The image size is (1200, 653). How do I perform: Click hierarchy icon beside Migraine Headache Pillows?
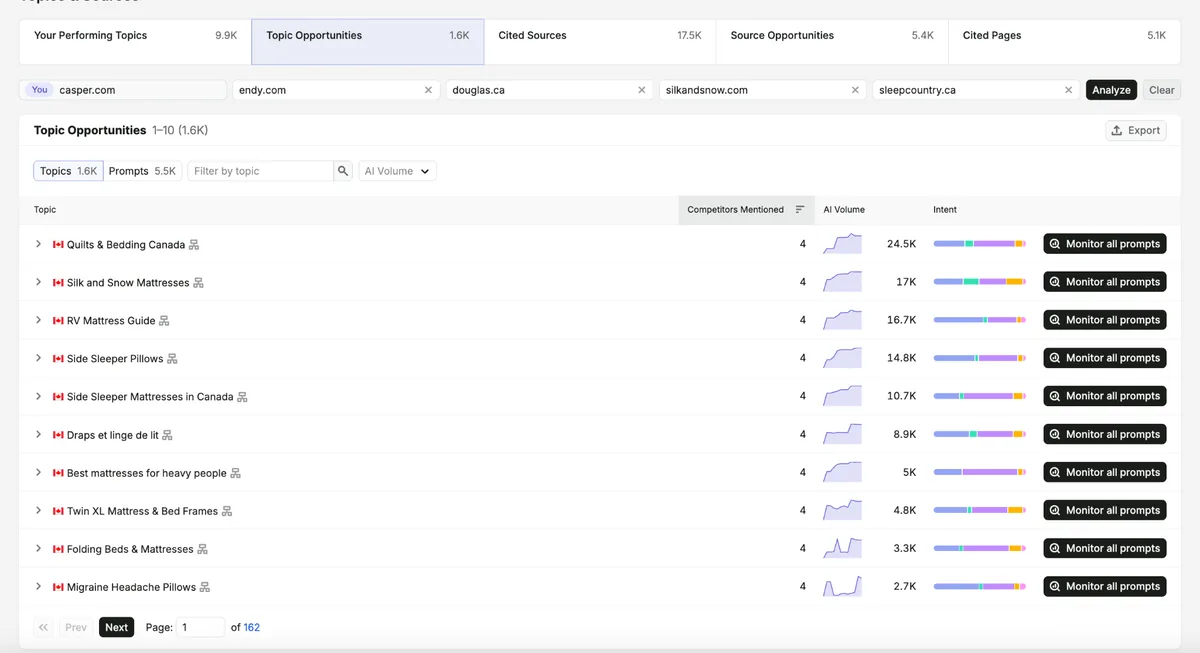pyautogui.click(x=205, y=587)
